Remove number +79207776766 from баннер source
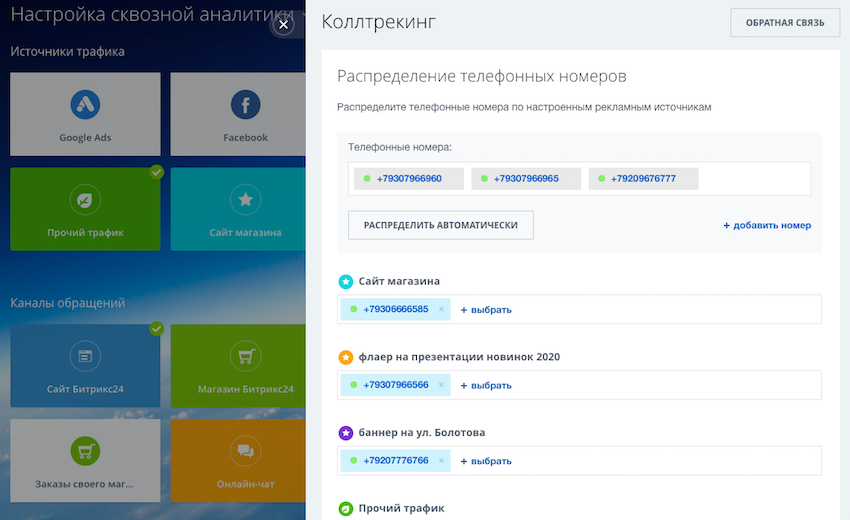Image resolution: width=850 pixels, height=520 pixels. (441, 461)
